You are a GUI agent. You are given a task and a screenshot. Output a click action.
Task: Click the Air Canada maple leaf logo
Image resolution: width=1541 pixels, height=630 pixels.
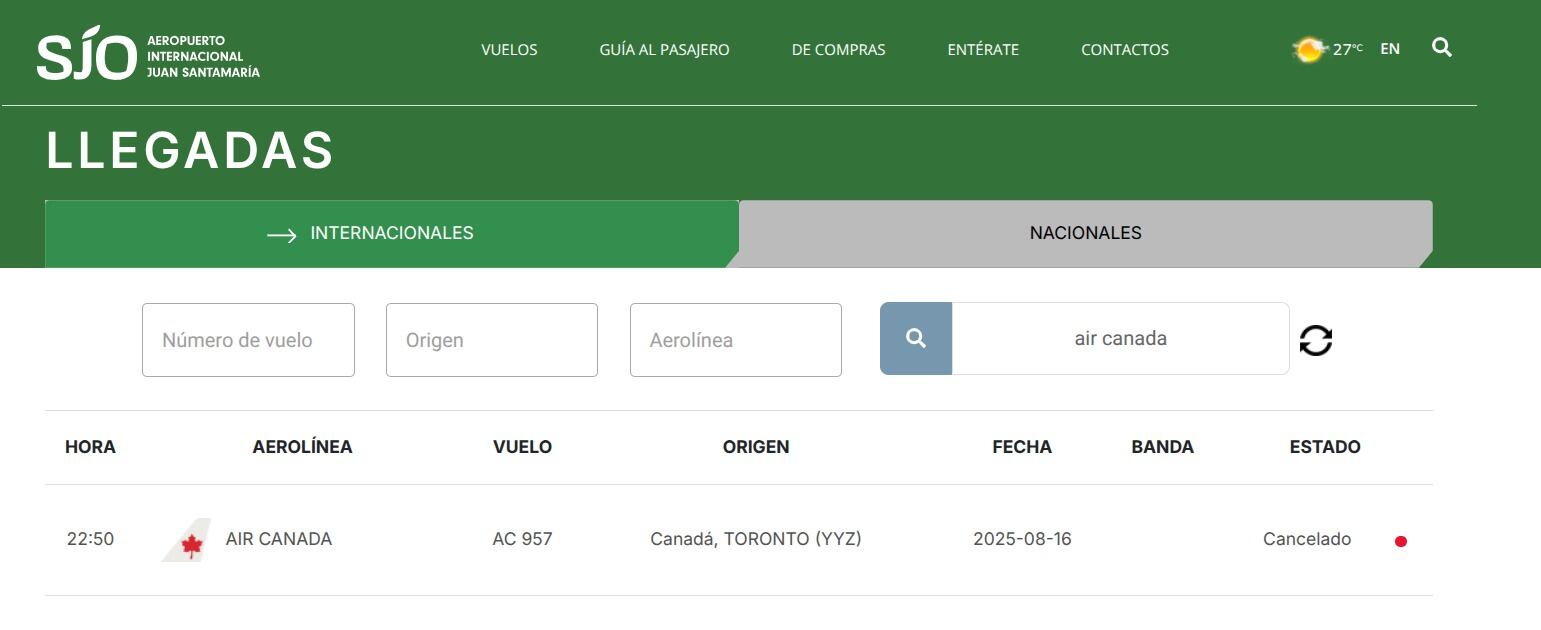(190, 539)
